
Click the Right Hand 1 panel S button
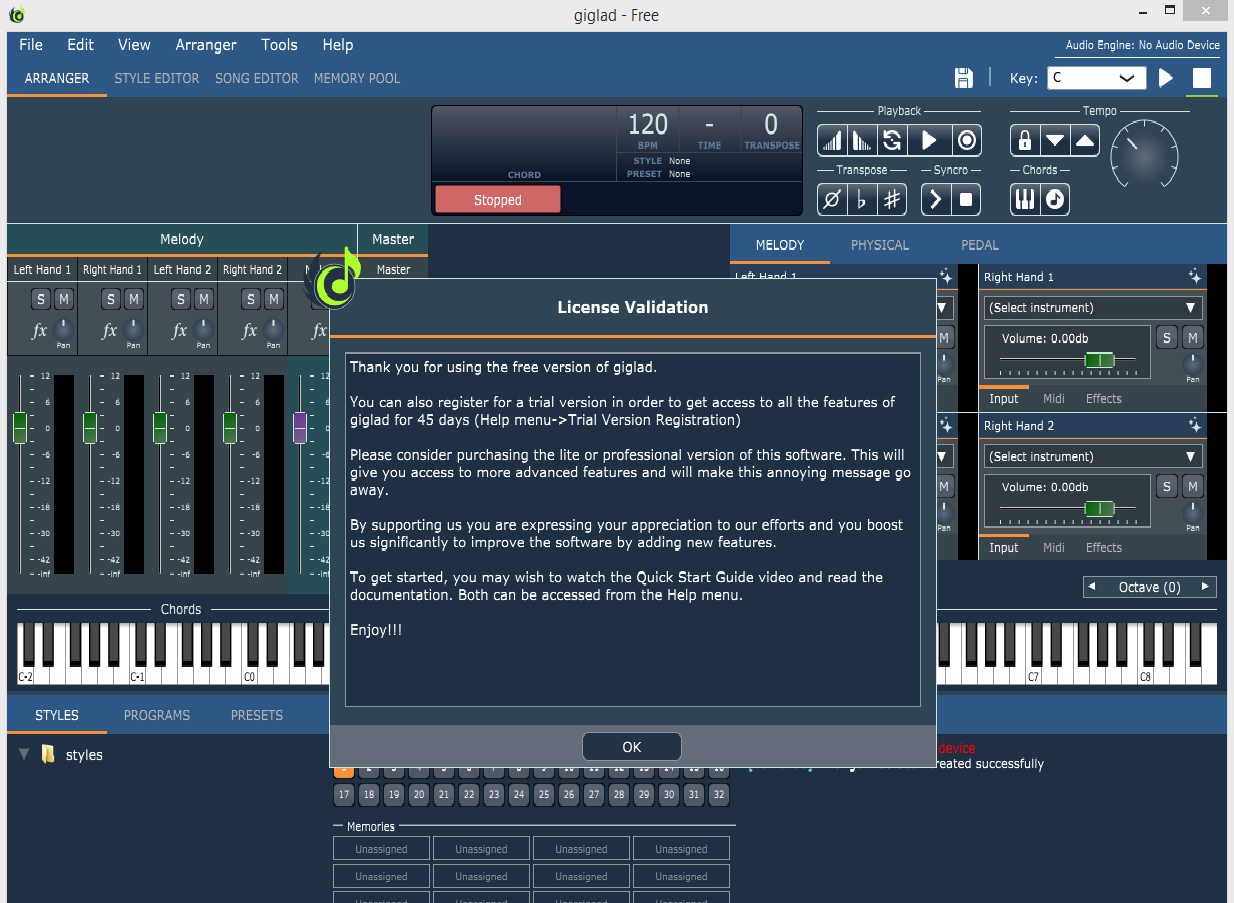(x=1167, y=338)
